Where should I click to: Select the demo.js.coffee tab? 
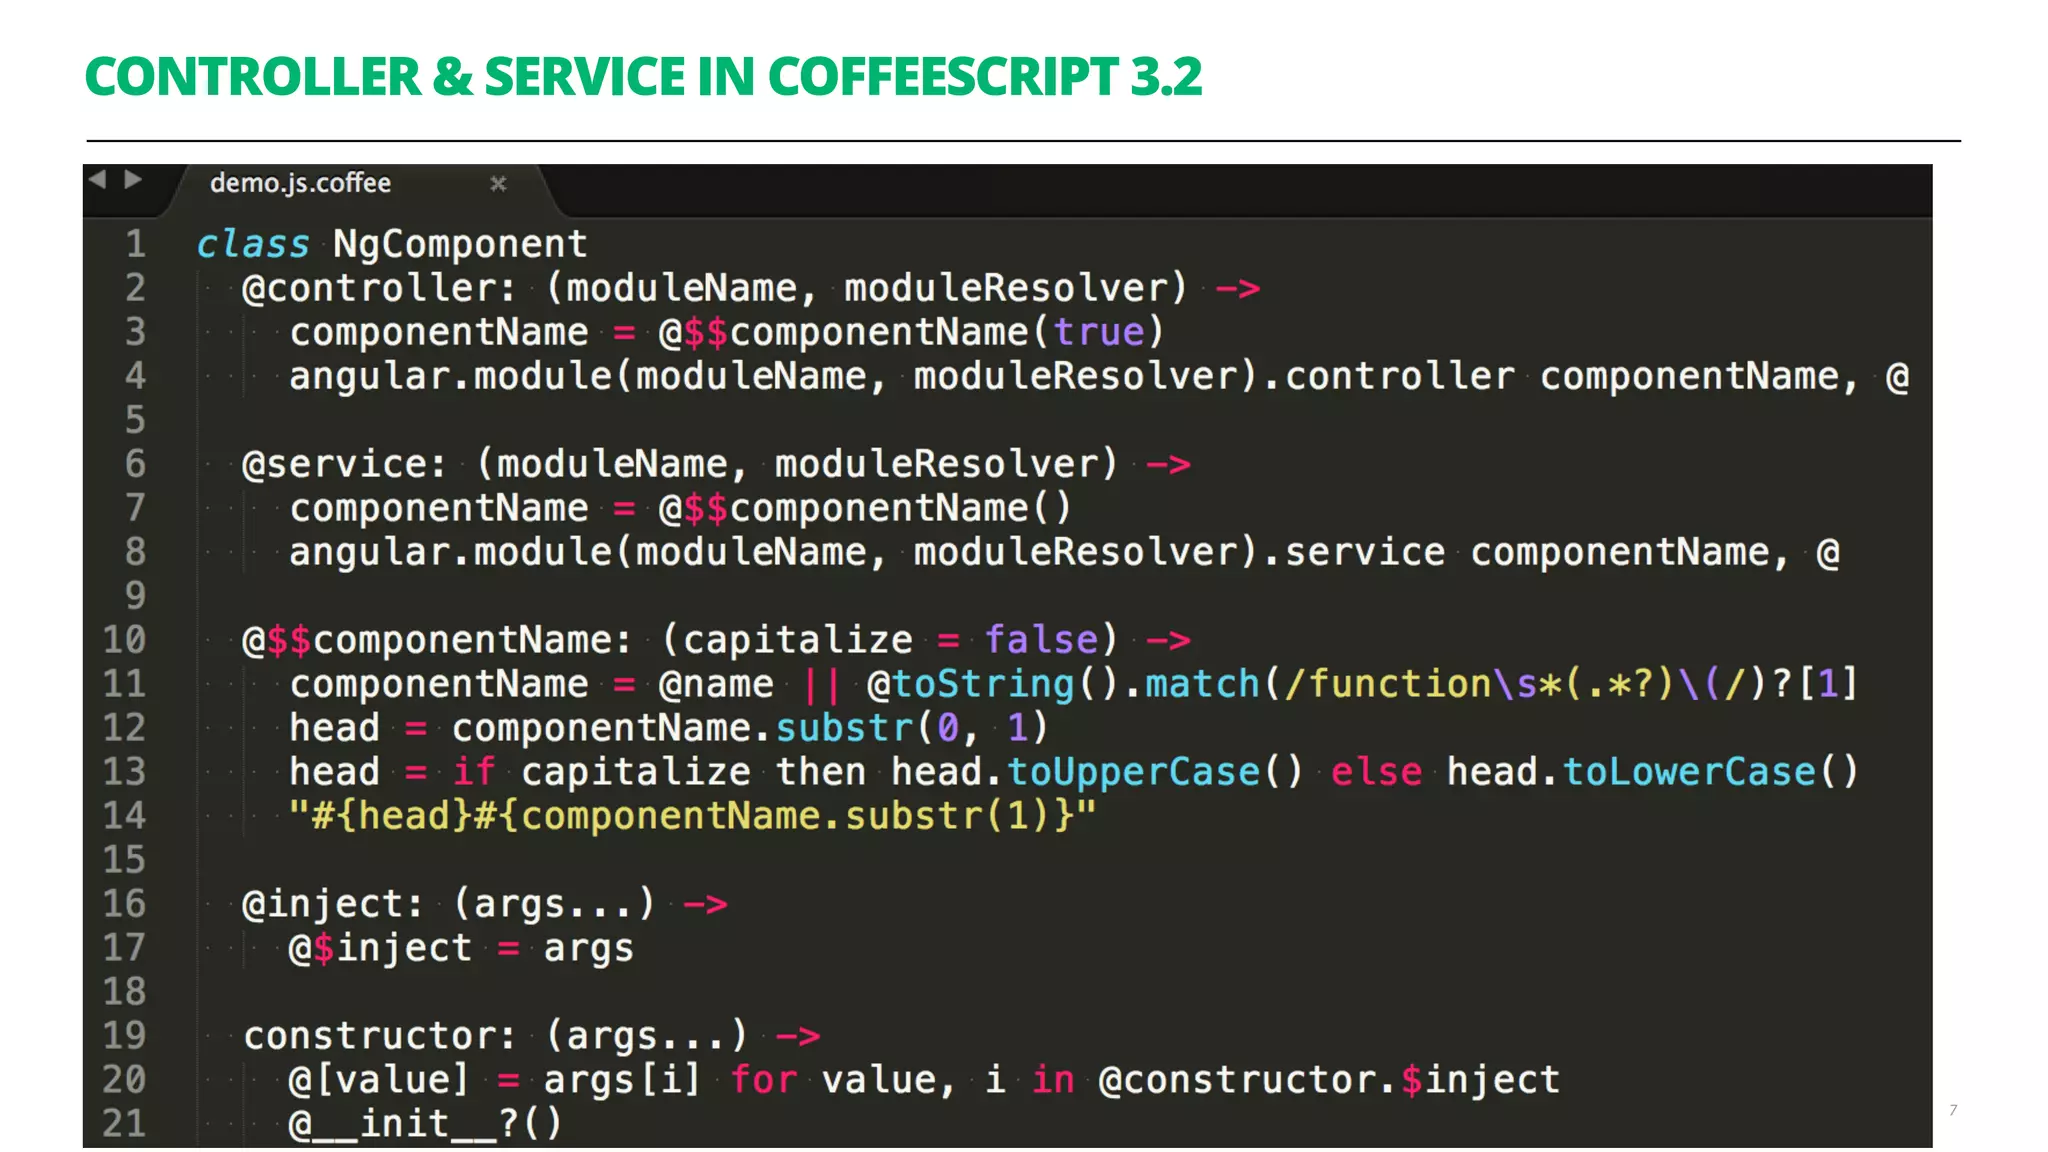point(300,183)
